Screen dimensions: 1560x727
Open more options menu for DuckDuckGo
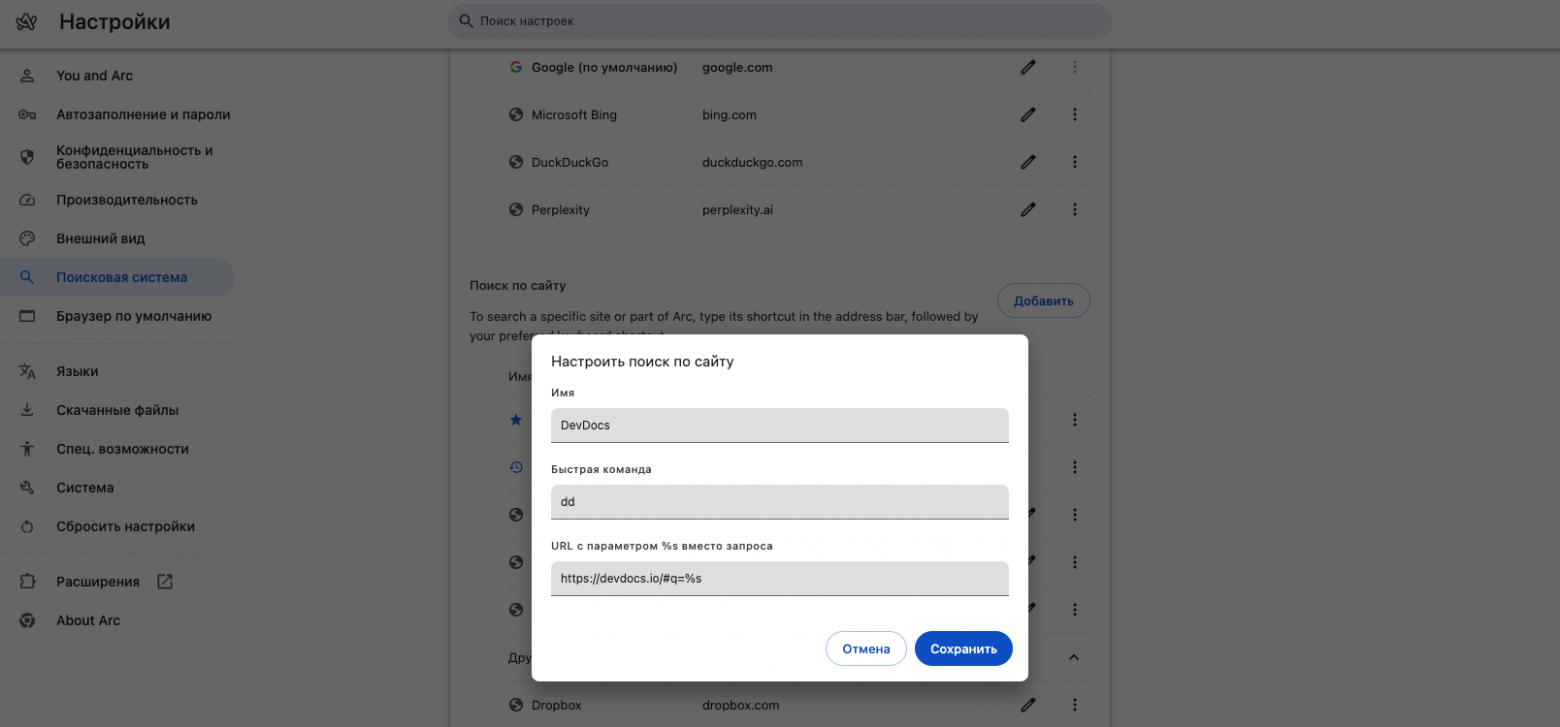coord(1075,162)
